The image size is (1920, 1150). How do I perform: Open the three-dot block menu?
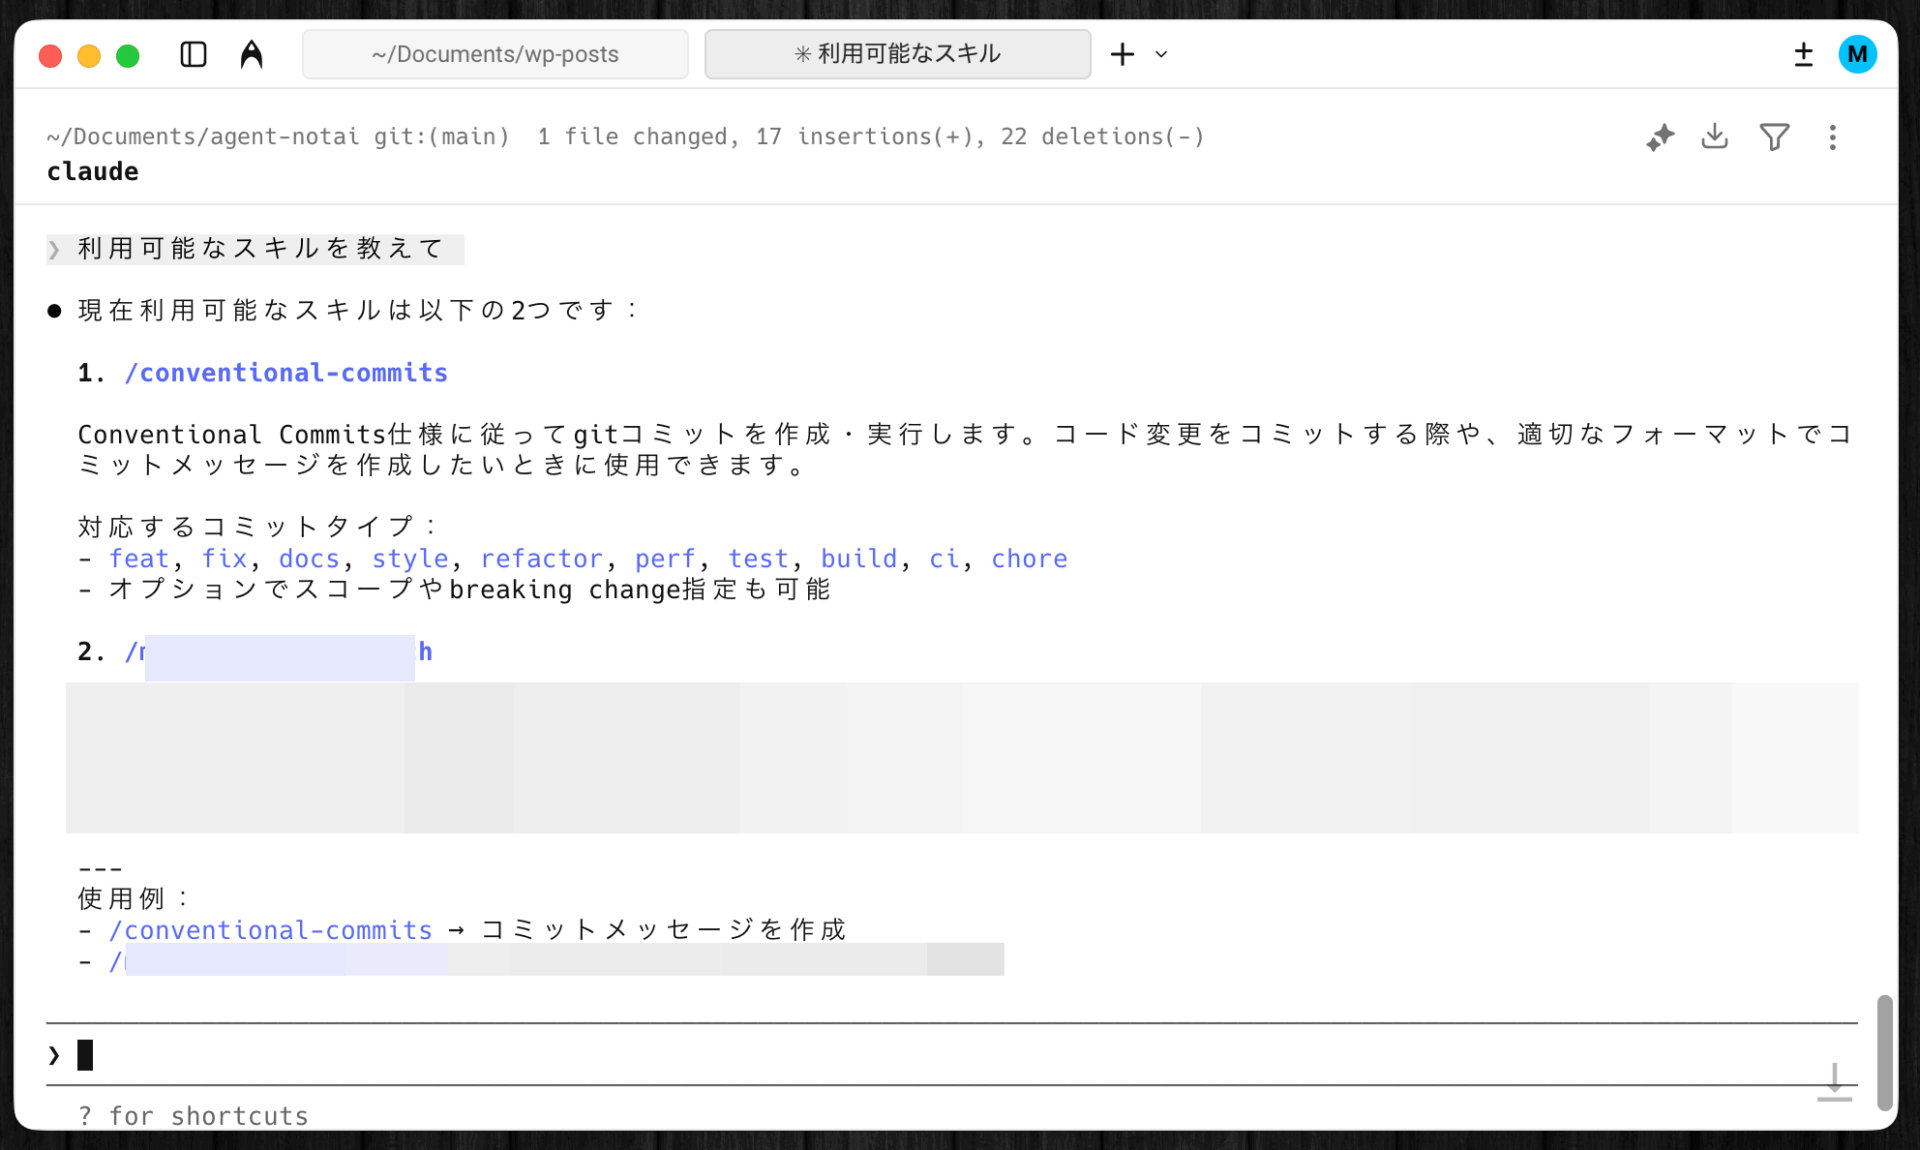click(x=1832, y=137)
